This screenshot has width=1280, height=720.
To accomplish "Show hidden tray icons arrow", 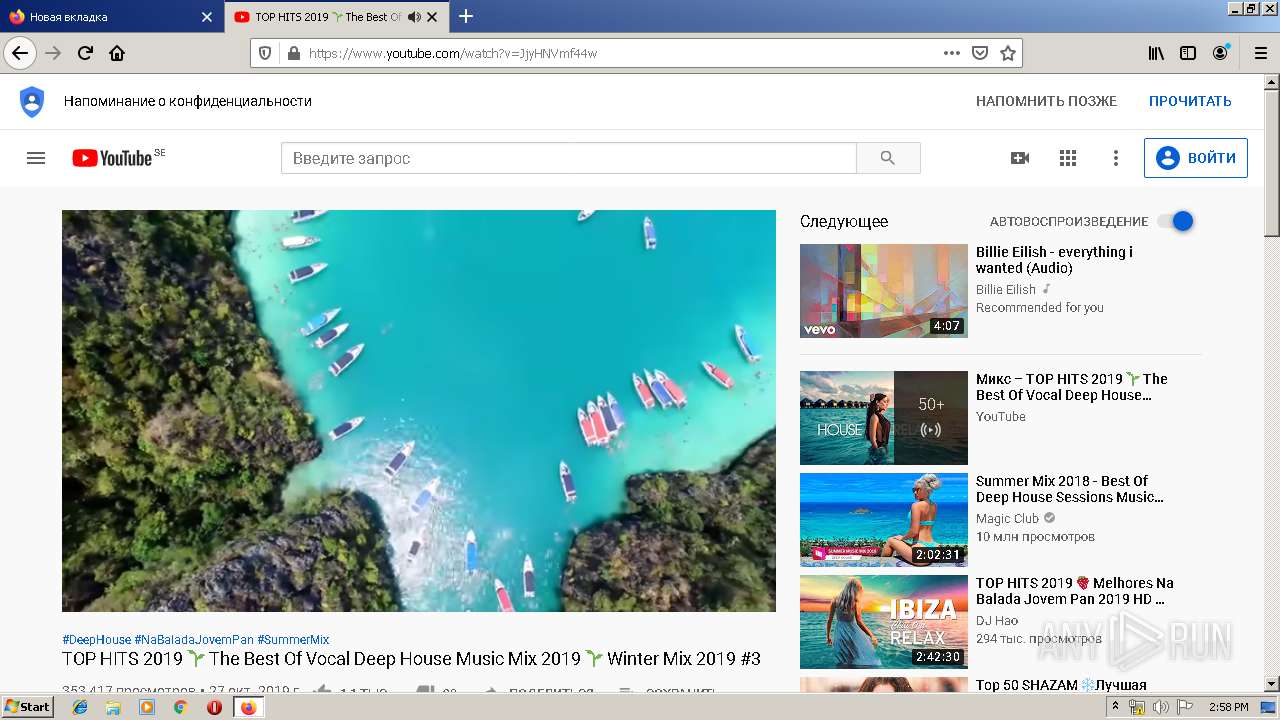I will [x=1115, y=707].
